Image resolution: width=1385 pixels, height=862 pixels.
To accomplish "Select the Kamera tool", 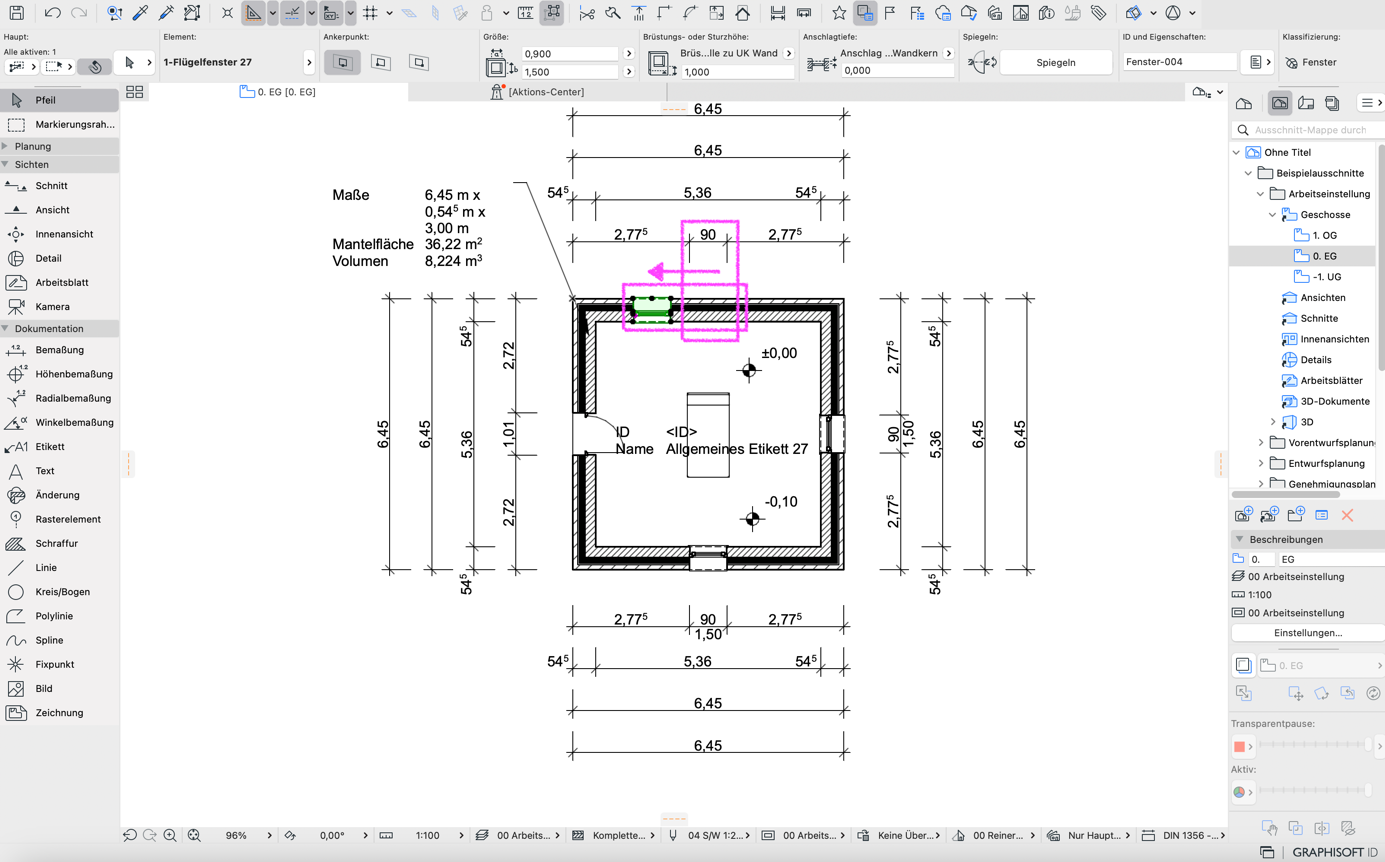I will coord(59,307).
